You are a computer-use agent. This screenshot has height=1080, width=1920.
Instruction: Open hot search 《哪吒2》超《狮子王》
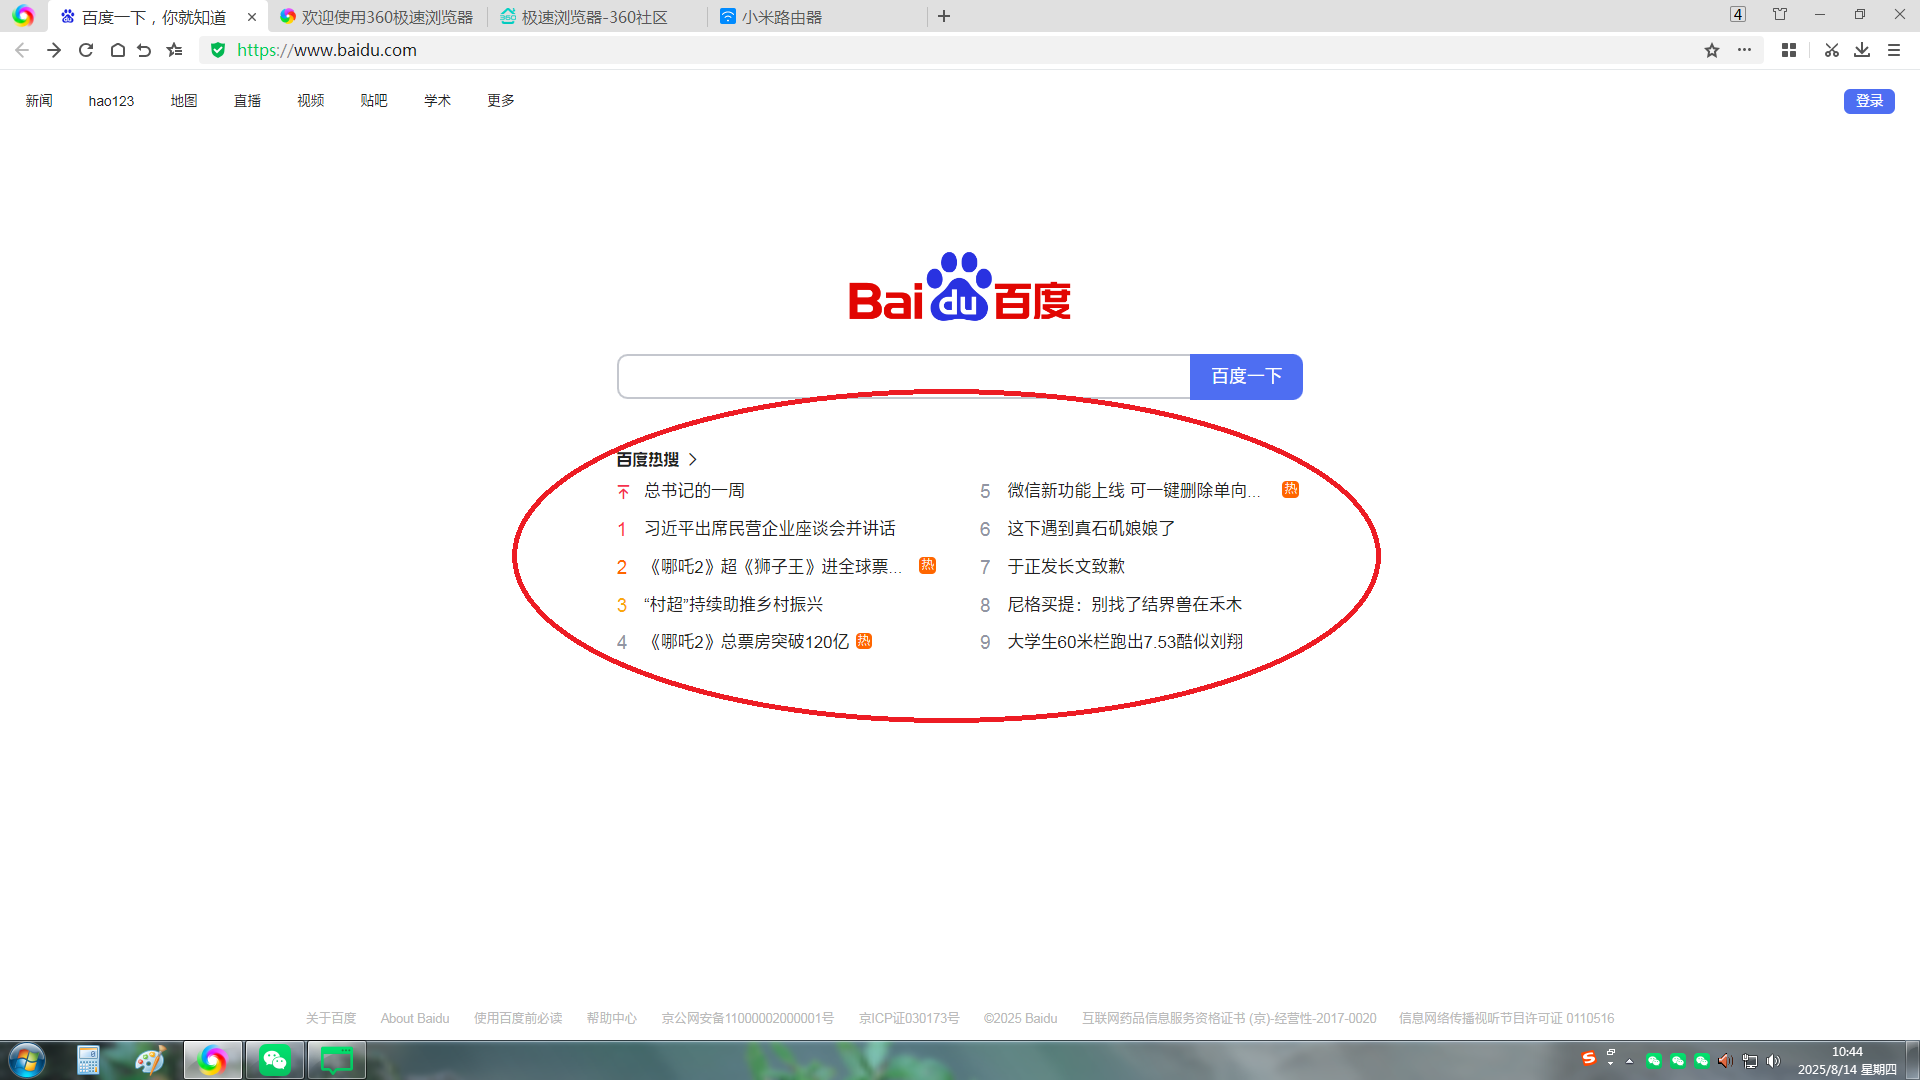coord(773,567)
